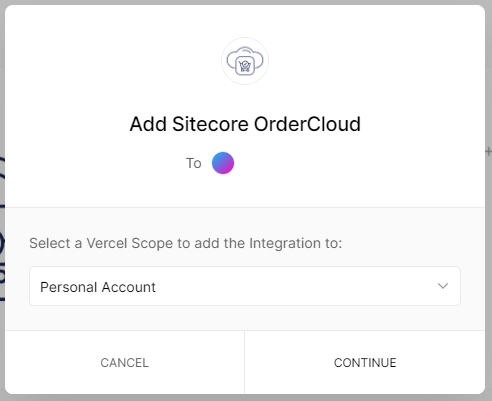Click the shopping cart badge inside the cloud
Viewport: 492px width, 401px height.
[x=245, y=66]
